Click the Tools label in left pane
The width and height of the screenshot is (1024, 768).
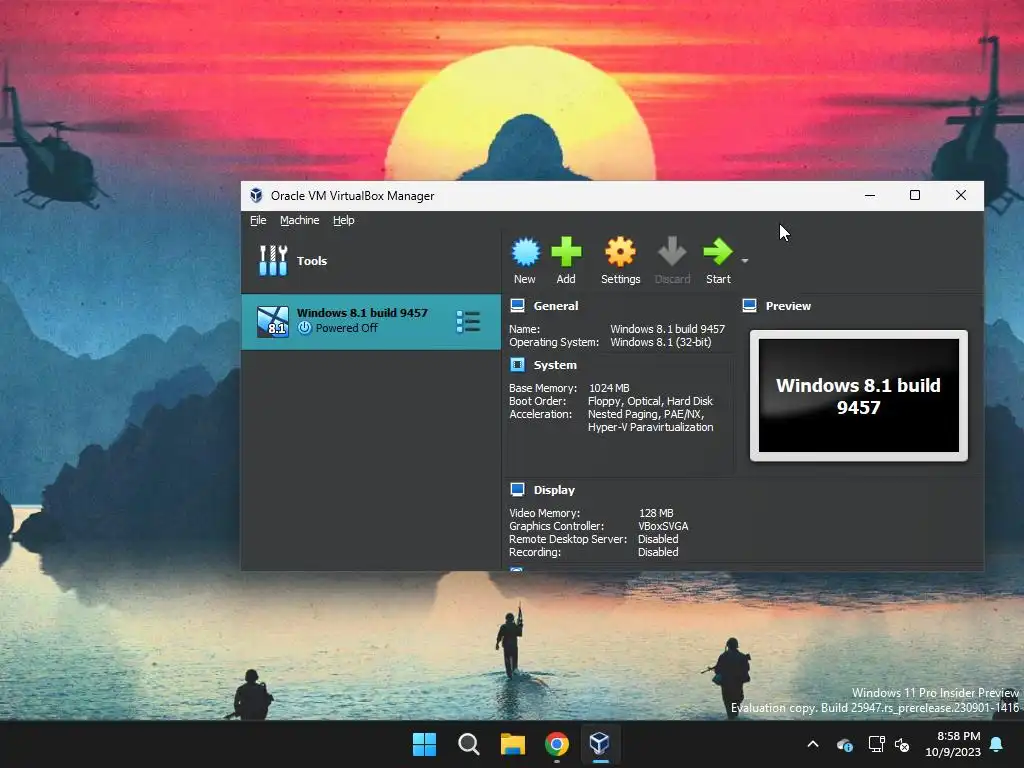(312, 261)
